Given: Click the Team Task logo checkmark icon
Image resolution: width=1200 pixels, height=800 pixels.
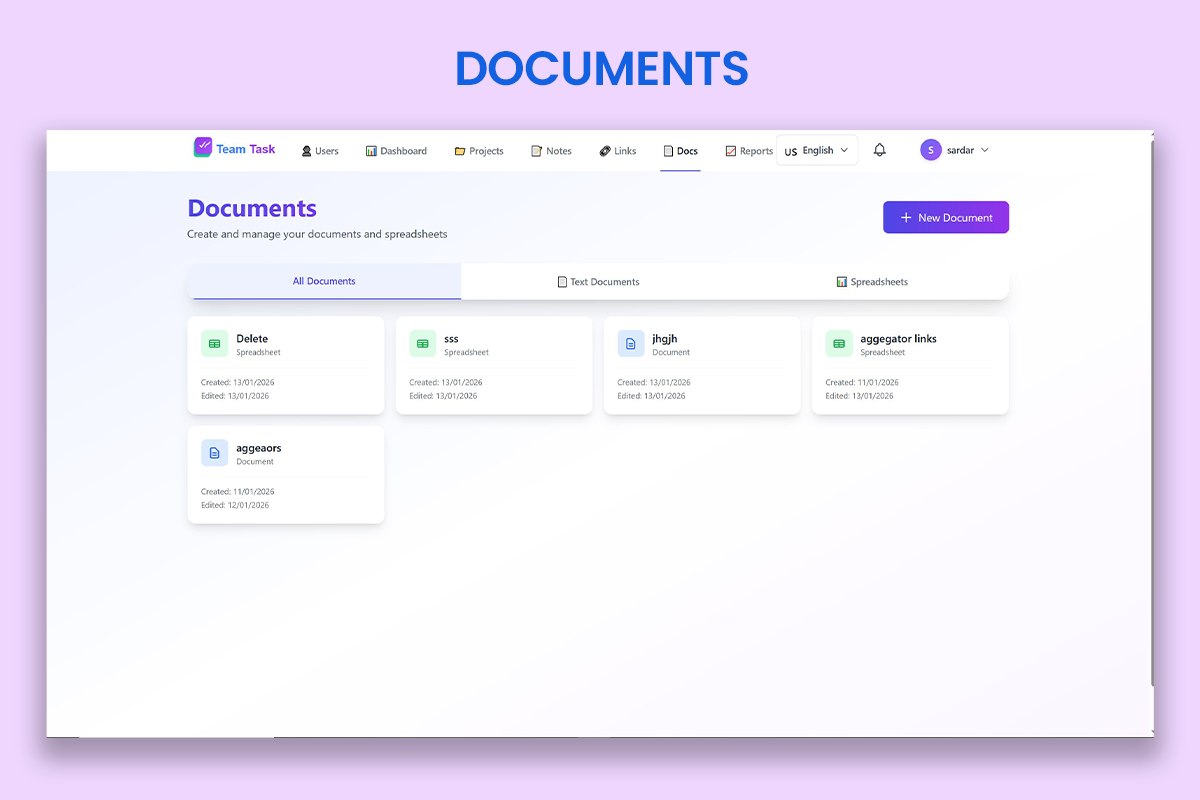Looking at the screenshot, I should coord(203,147).
